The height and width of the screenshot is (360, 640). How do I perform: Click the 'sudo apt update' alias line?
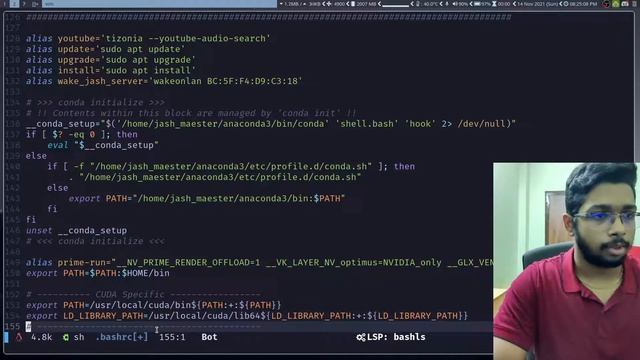(105, 49)
